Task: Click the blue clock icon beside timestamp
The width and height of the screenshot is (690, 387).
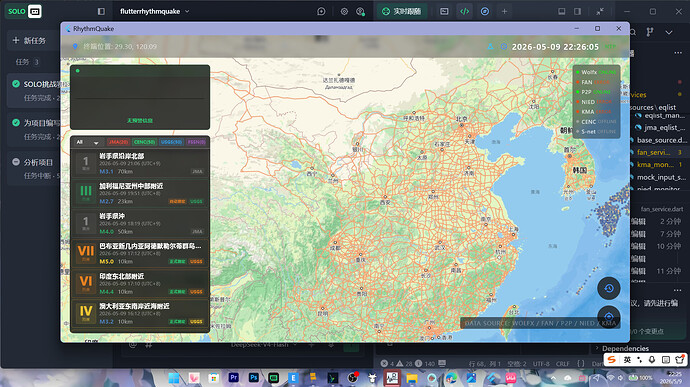Action: pos(504,47)
